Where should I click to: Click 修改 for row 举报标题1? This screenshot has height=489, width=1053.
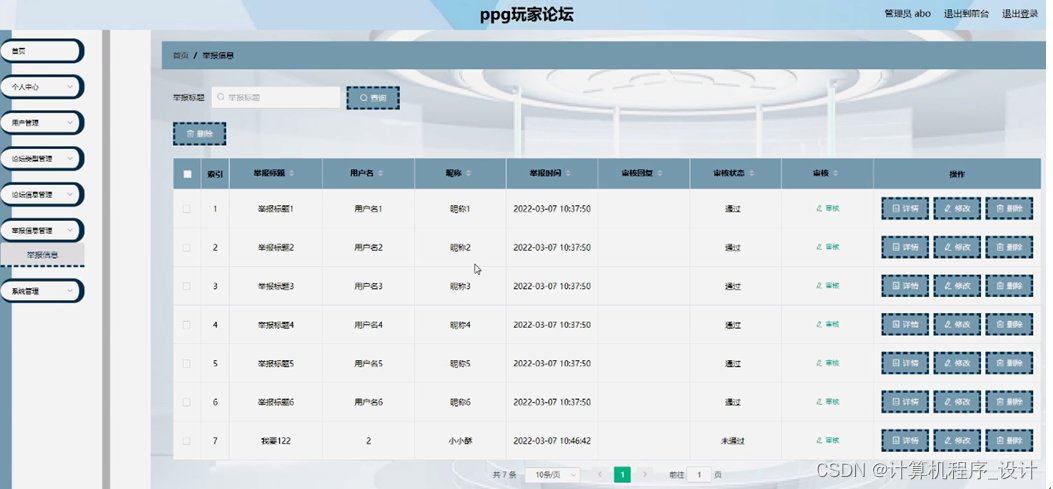[x=957, y=209]
